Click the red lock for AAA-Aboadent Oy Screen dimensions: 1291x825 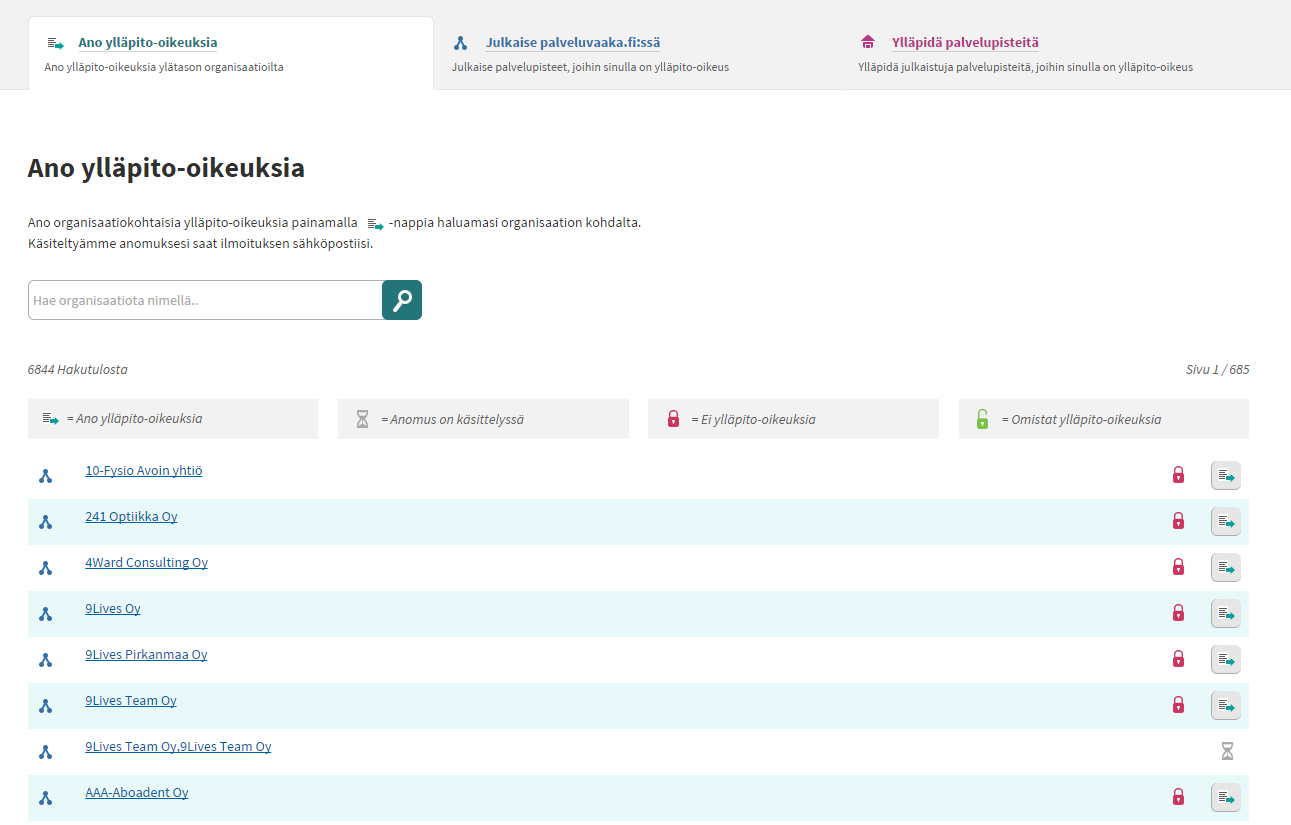[1178, 797]
